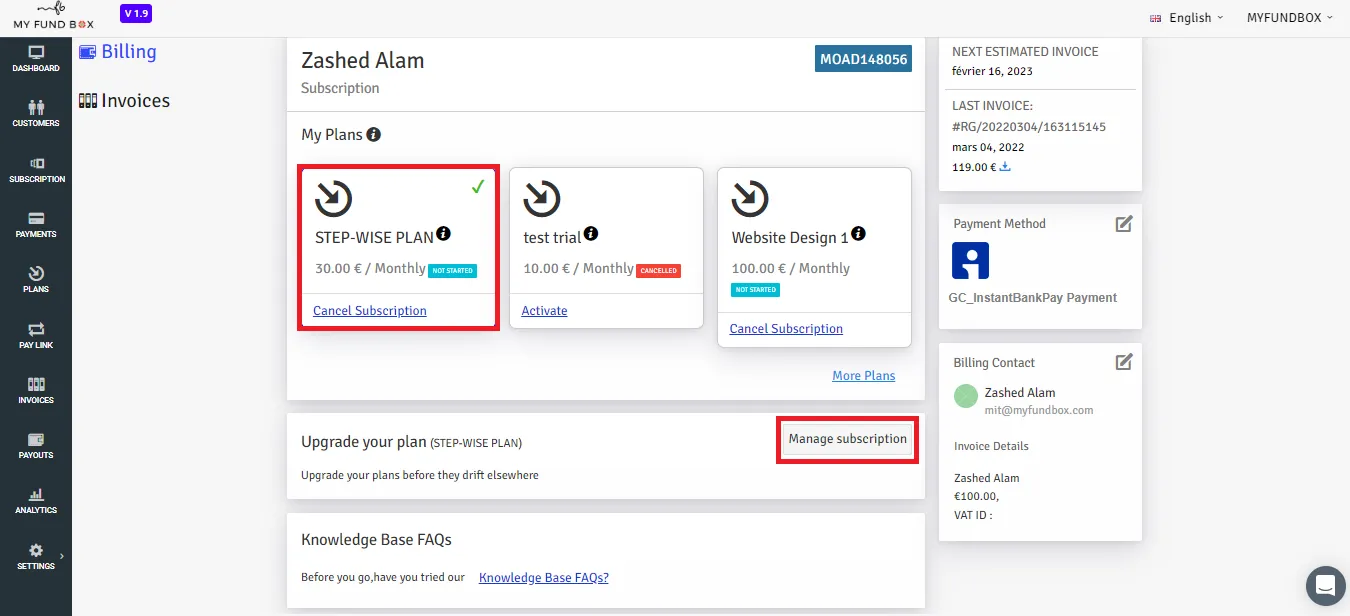This screenshot has width=1350, height=616.
Task: Open the Dashboard sidebar icon
Action: click(36, 59)
